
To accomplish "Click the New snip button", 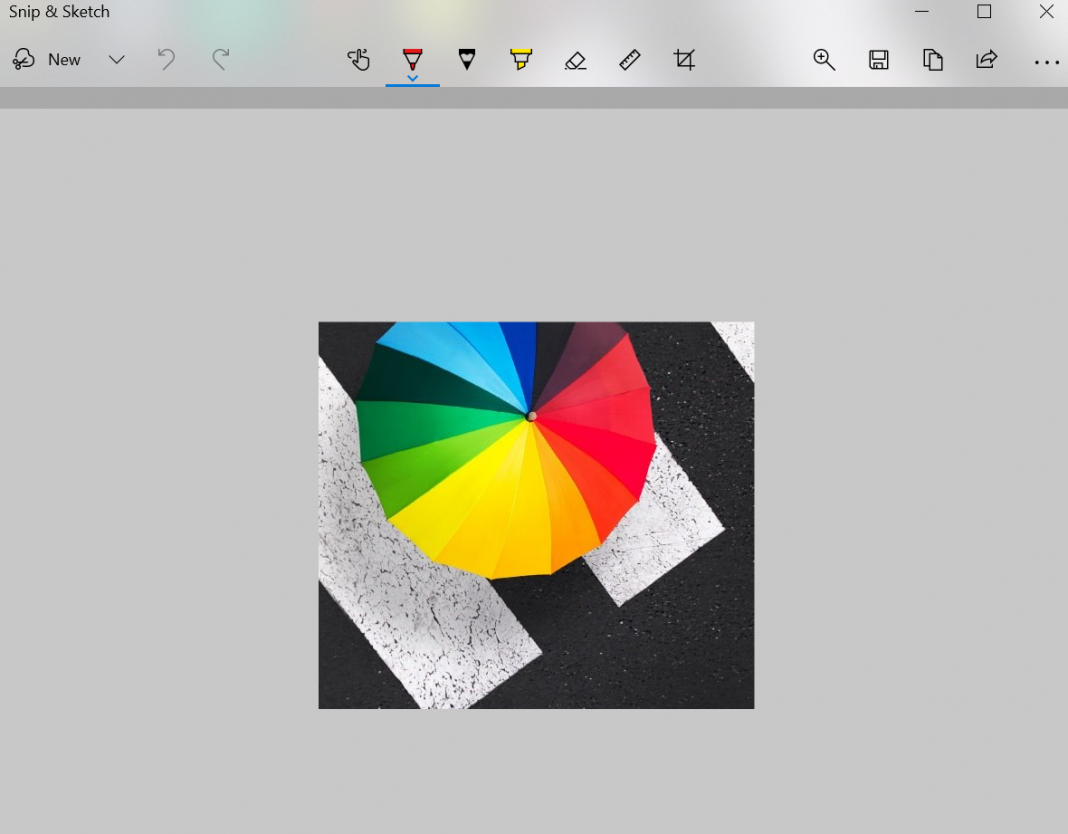I will 47,60.
